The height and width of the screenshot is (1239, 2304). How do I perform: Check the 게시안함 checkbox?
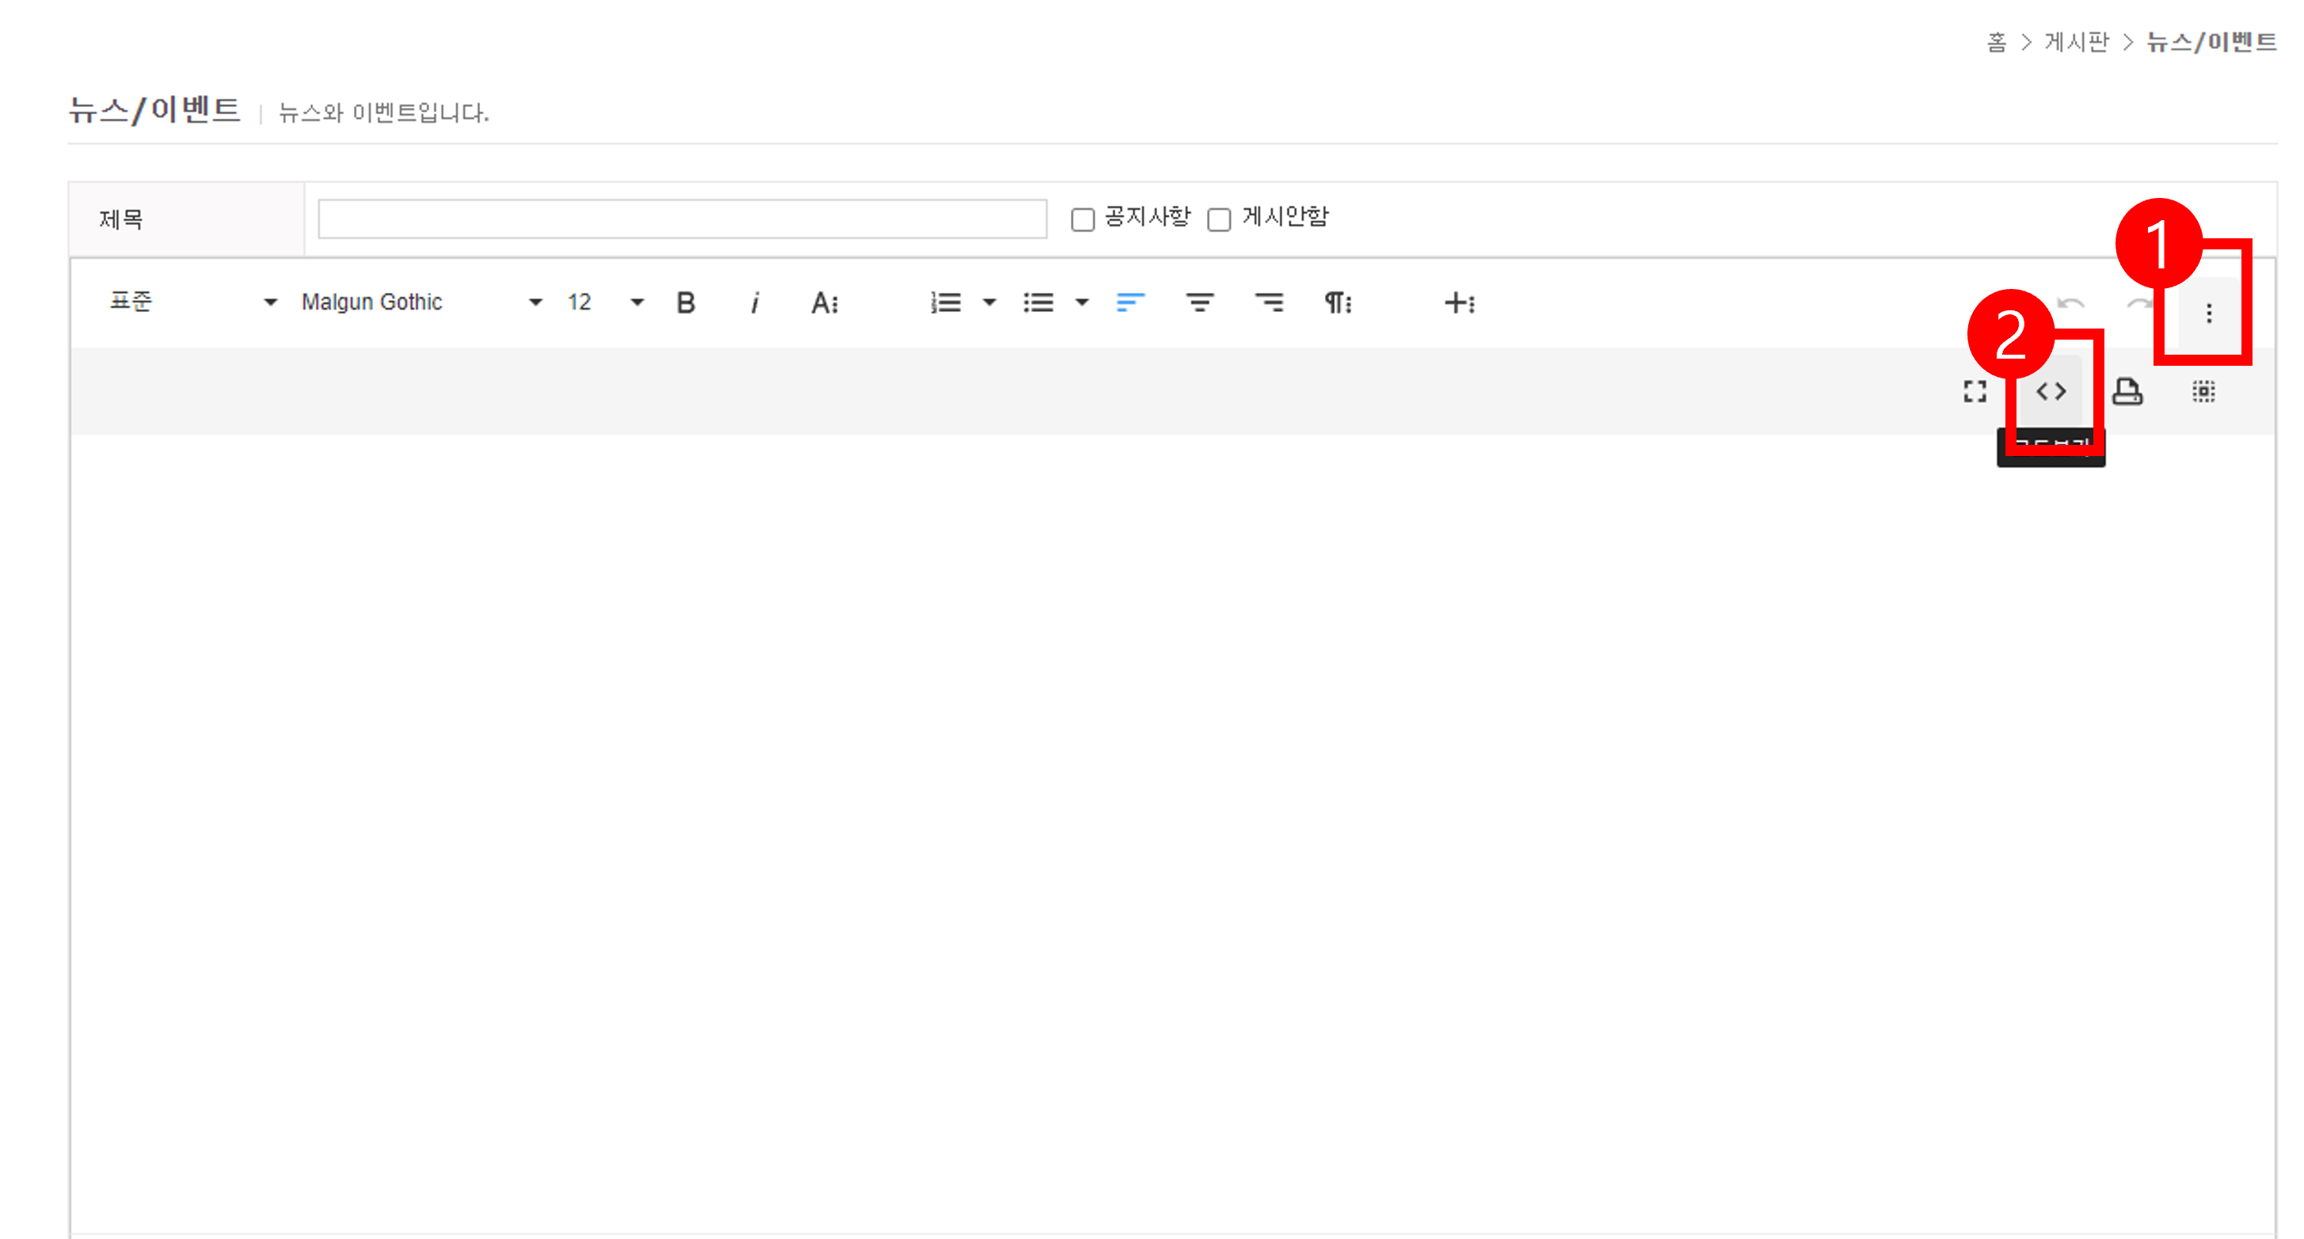coord(1218,219)
